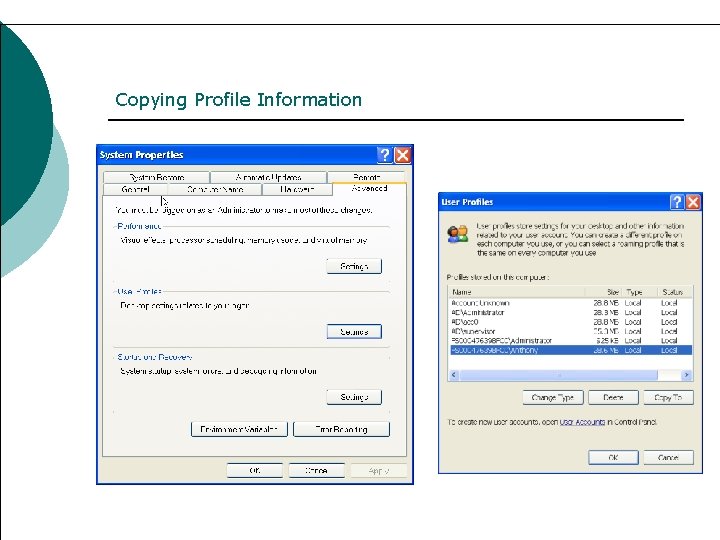
Task: Open User Profiles Settings button
Action: click(x=354, y=332)
